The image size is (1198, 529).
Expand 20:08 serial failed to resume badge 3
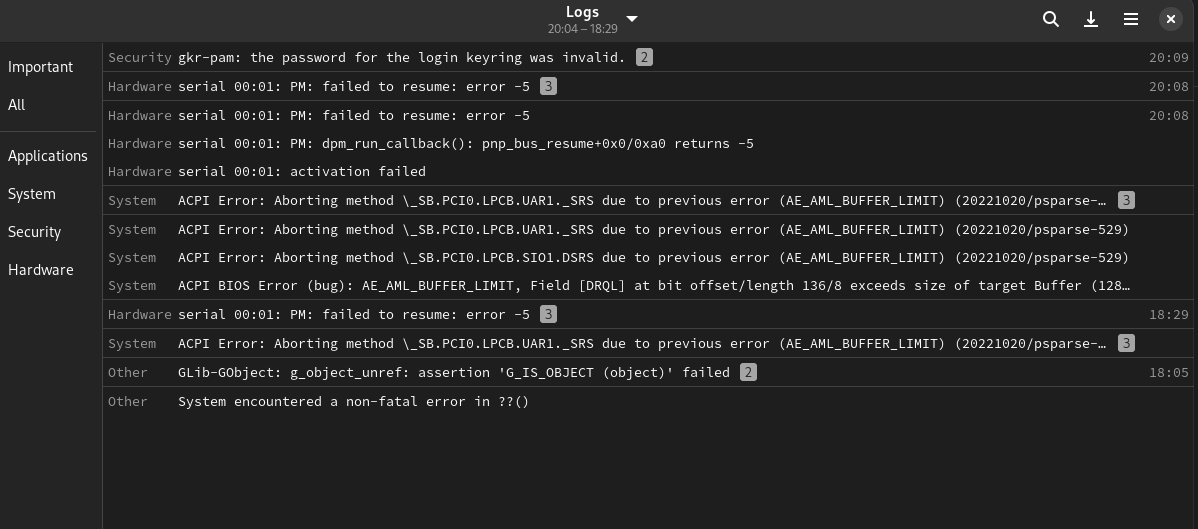pos(548,86)
